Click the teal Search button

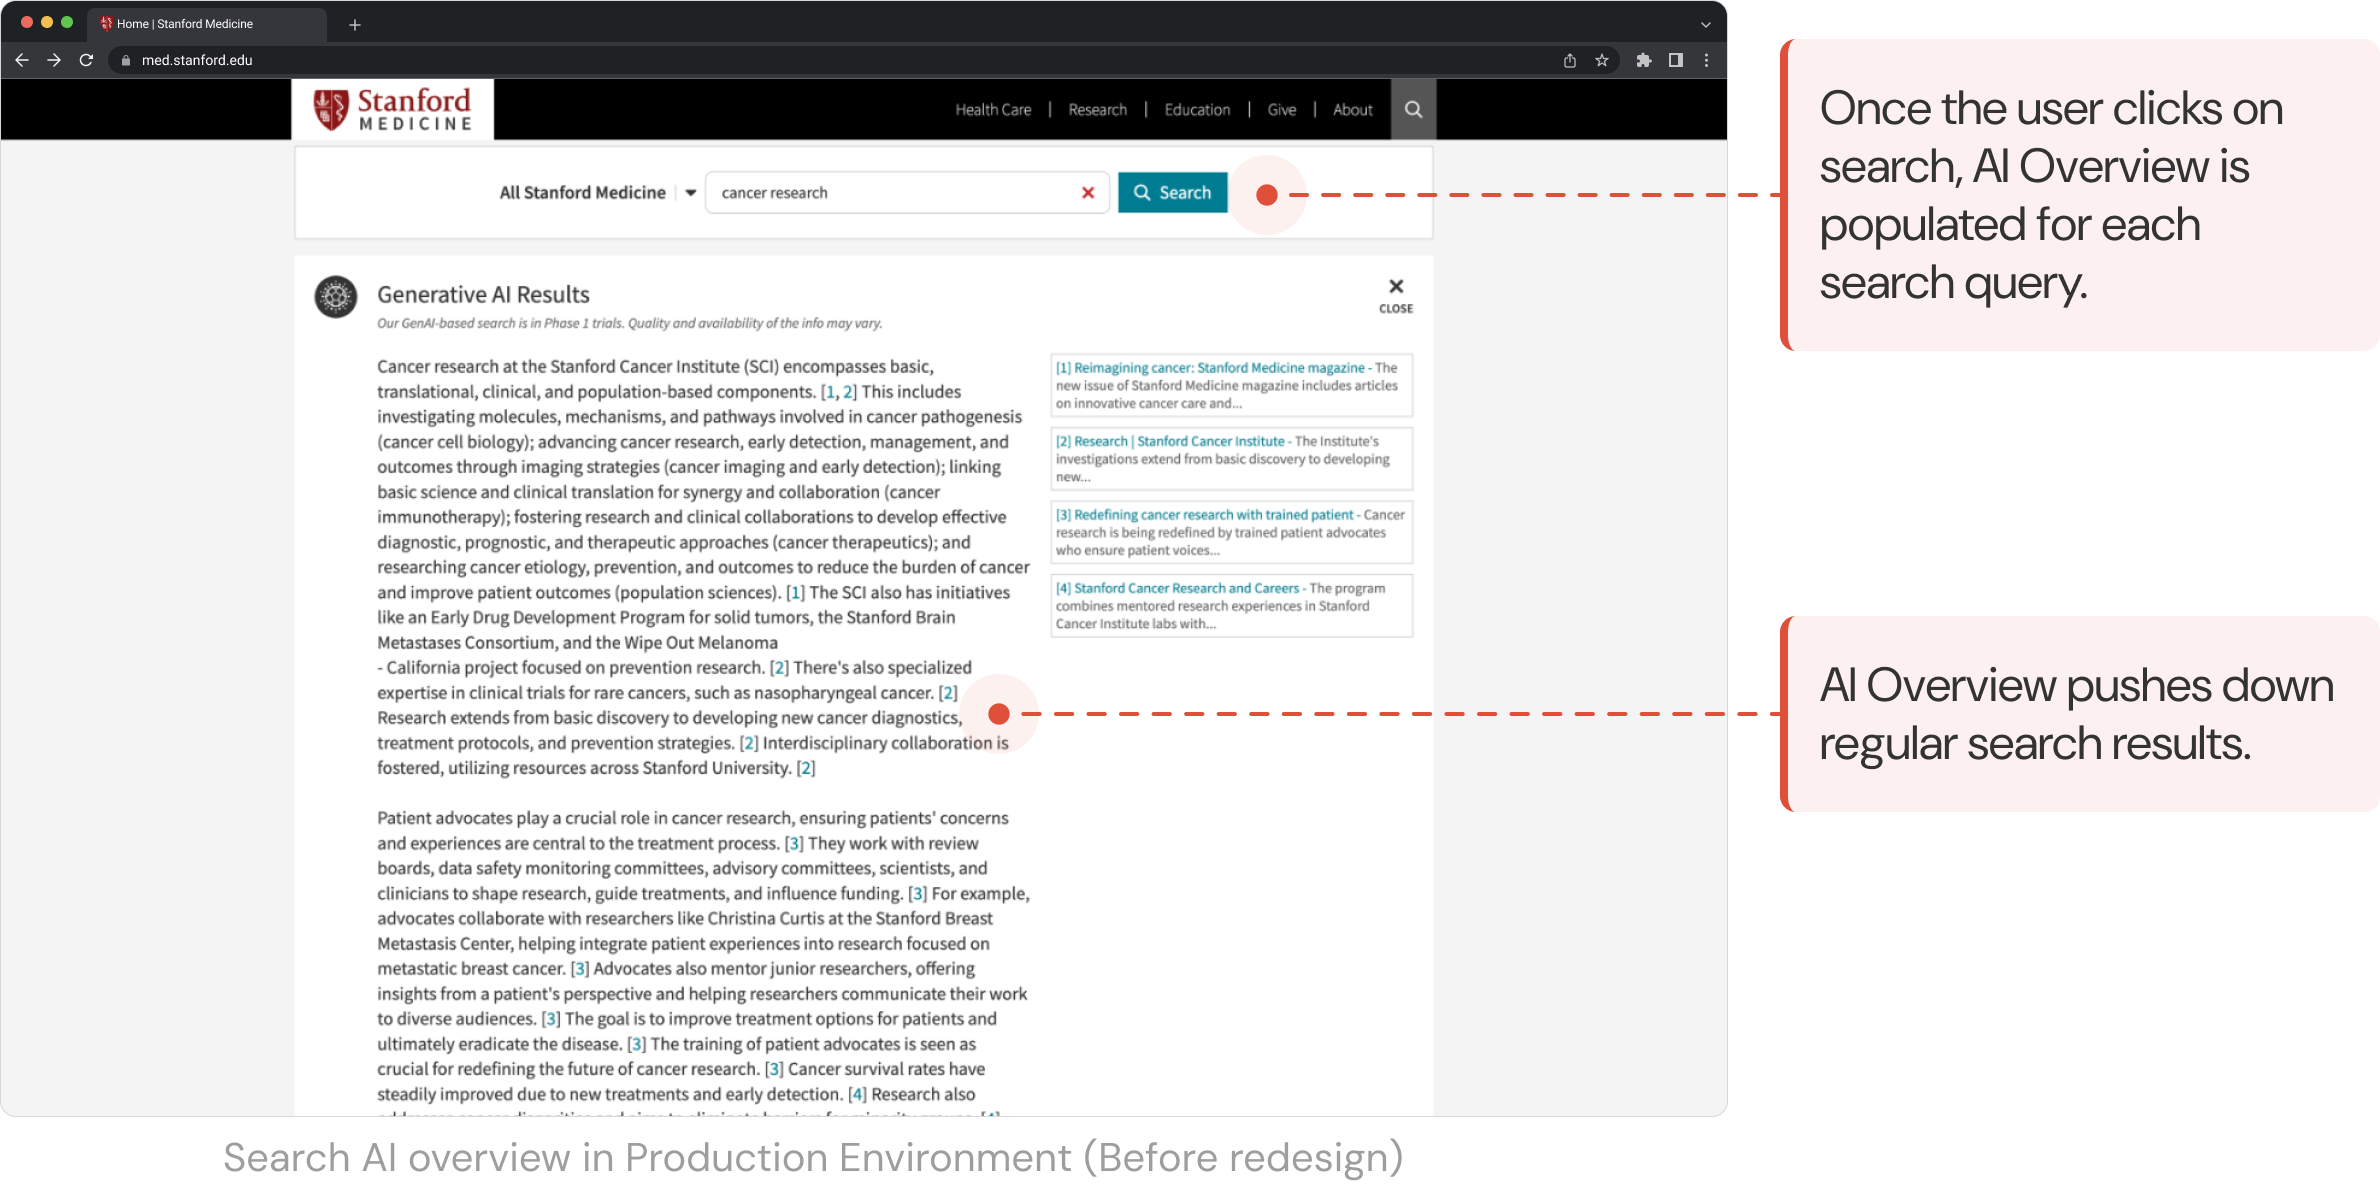click(x=1173, y=192)
